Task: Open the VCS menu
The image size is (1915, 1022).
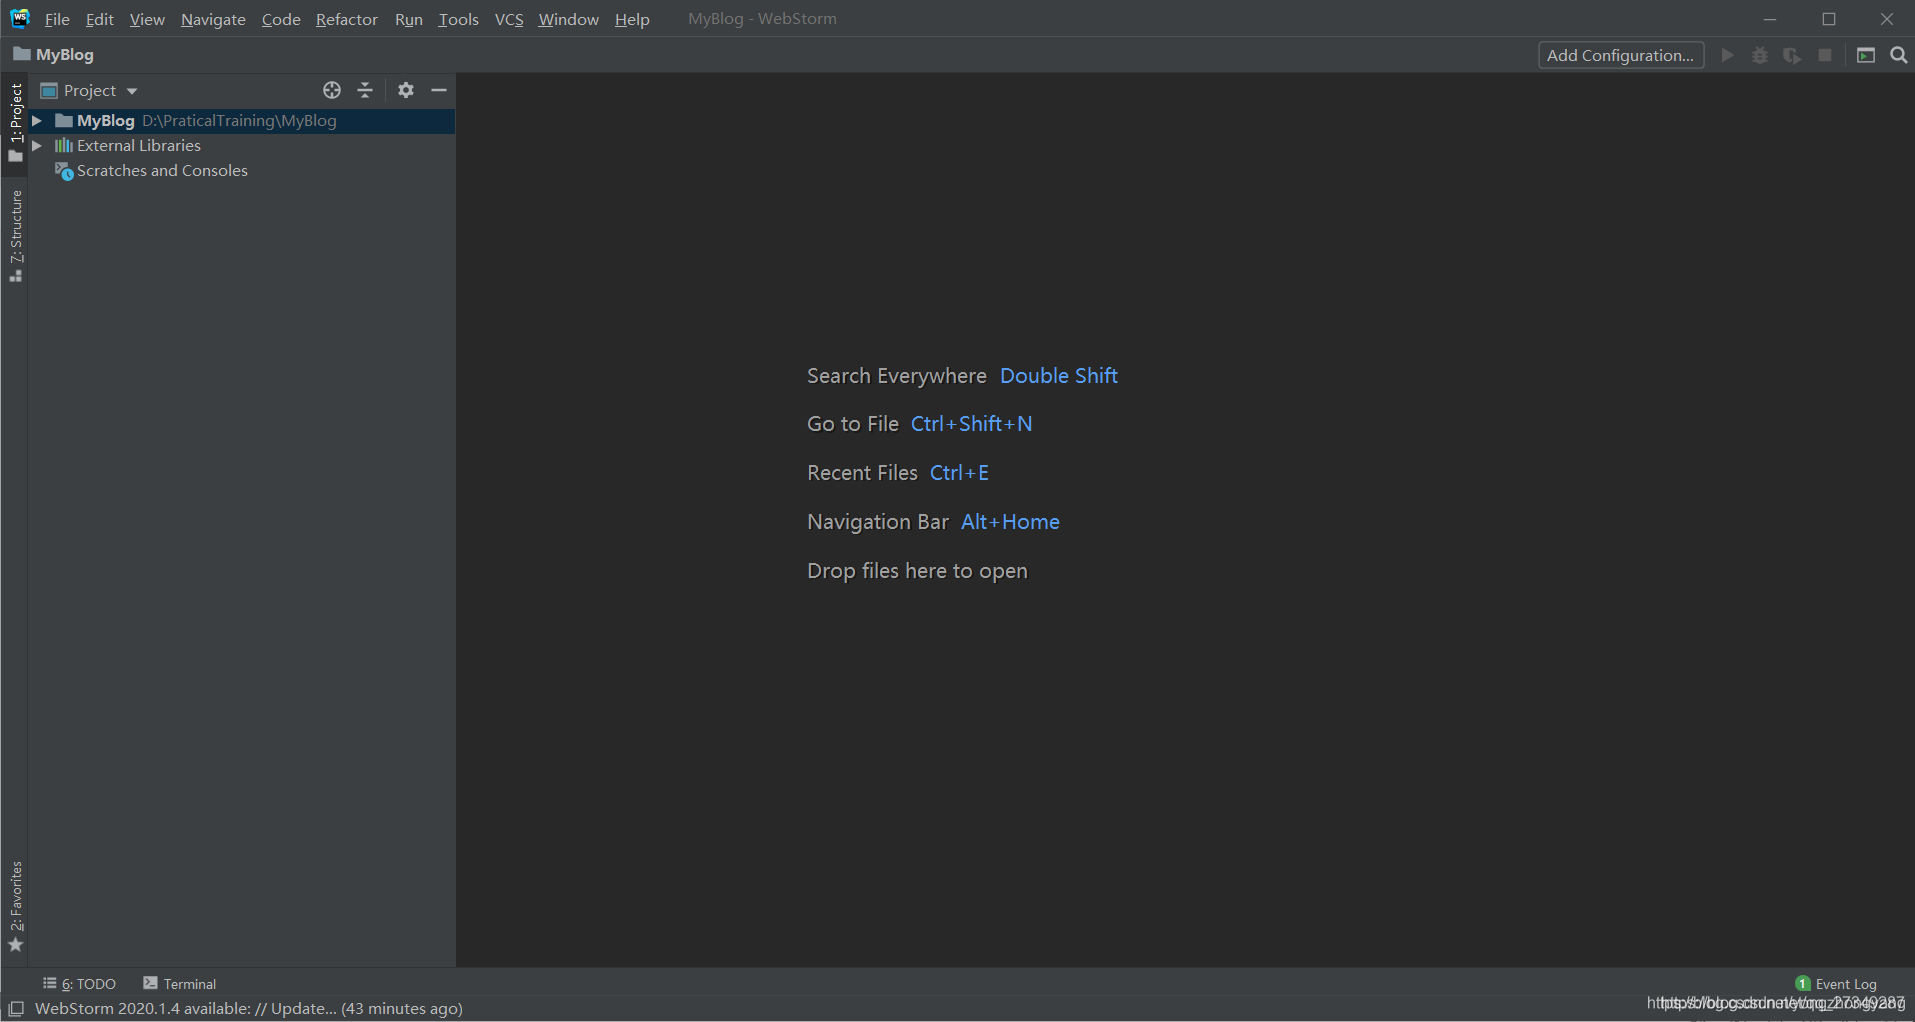Action: [509, 19]
